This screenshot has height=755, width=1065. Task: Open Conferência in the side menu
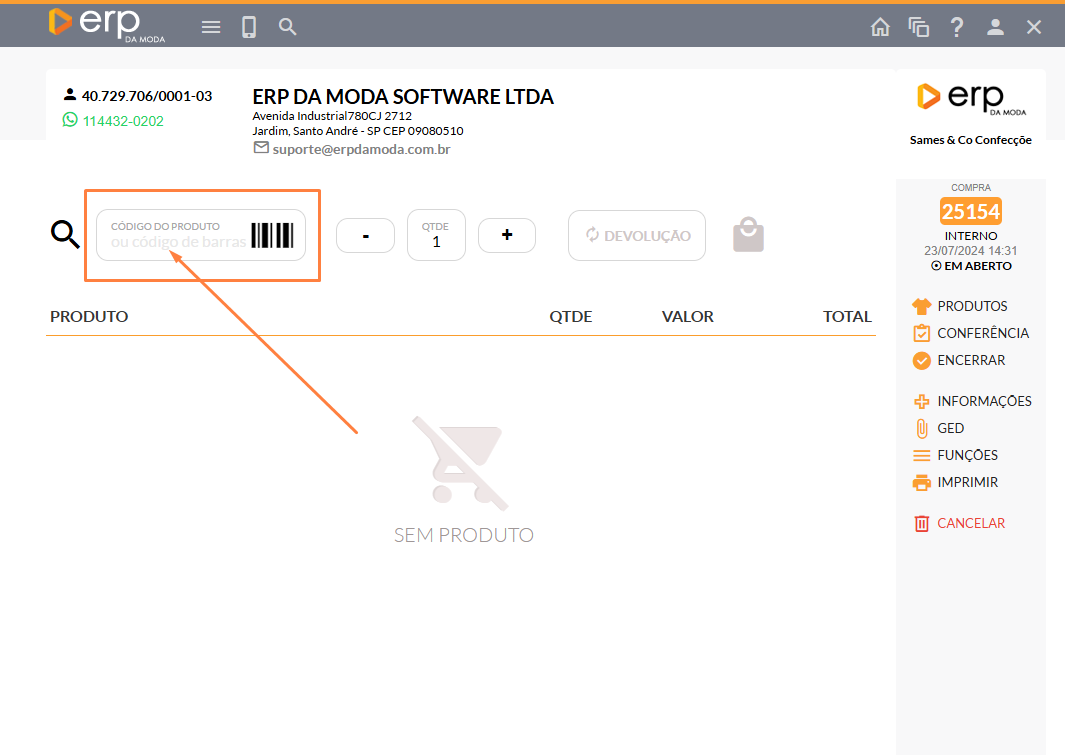(982, 333)
